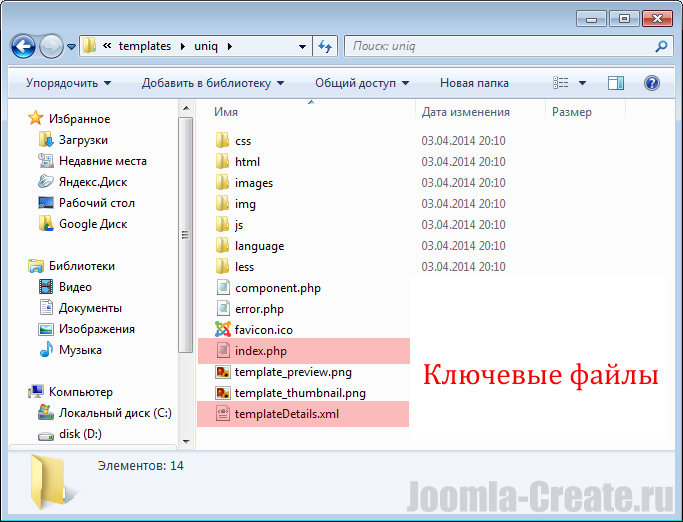The width and height of the screenshot is (683, 522).
Task: Open the Документы library
Action: (90, 308)
